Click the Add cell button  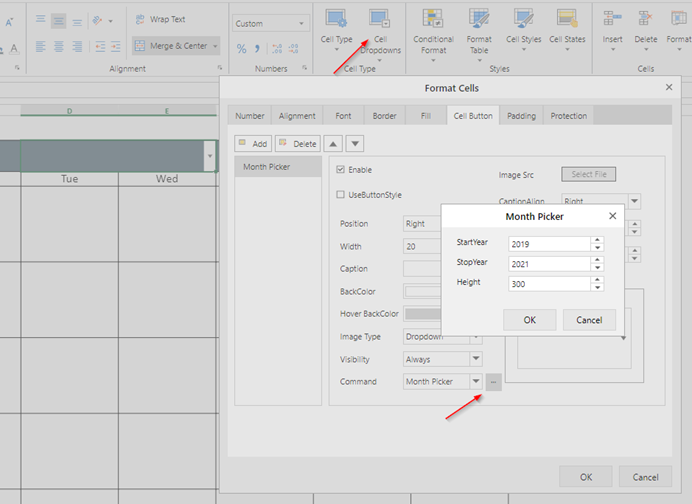click(253, 144)
